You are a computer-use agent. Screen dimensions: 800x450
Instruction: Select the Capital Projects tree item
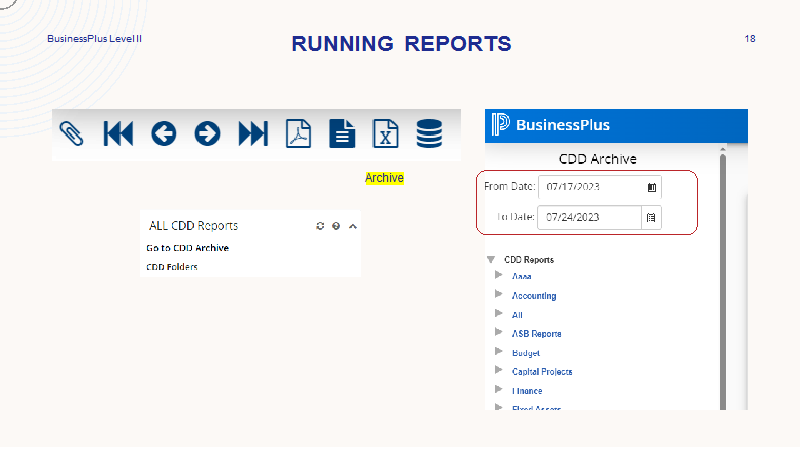point(542,372)
